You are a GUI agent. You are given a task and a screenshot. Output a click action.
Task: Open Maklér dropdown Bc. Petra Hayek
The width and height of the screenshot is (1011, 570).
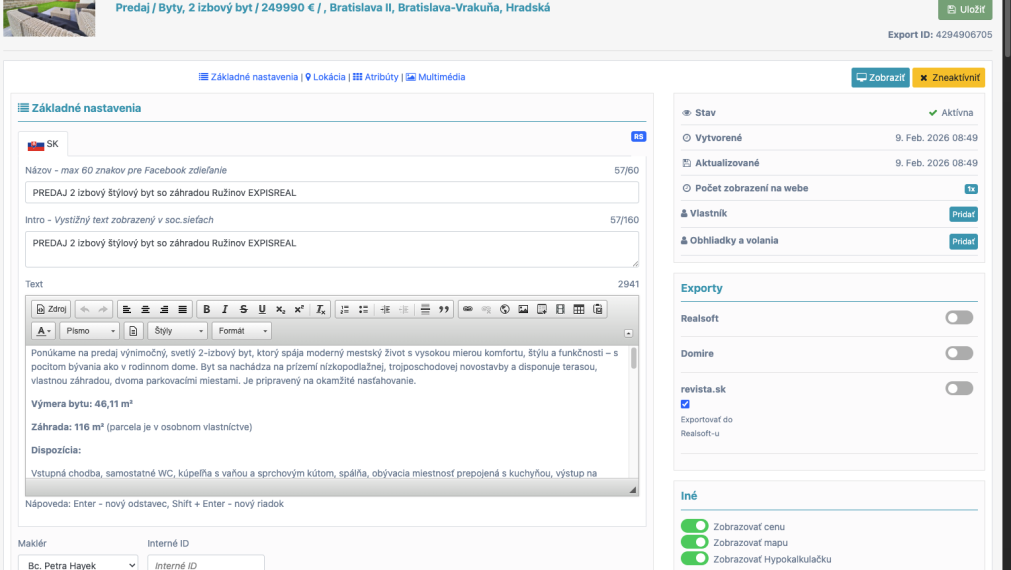coord(78,564)
